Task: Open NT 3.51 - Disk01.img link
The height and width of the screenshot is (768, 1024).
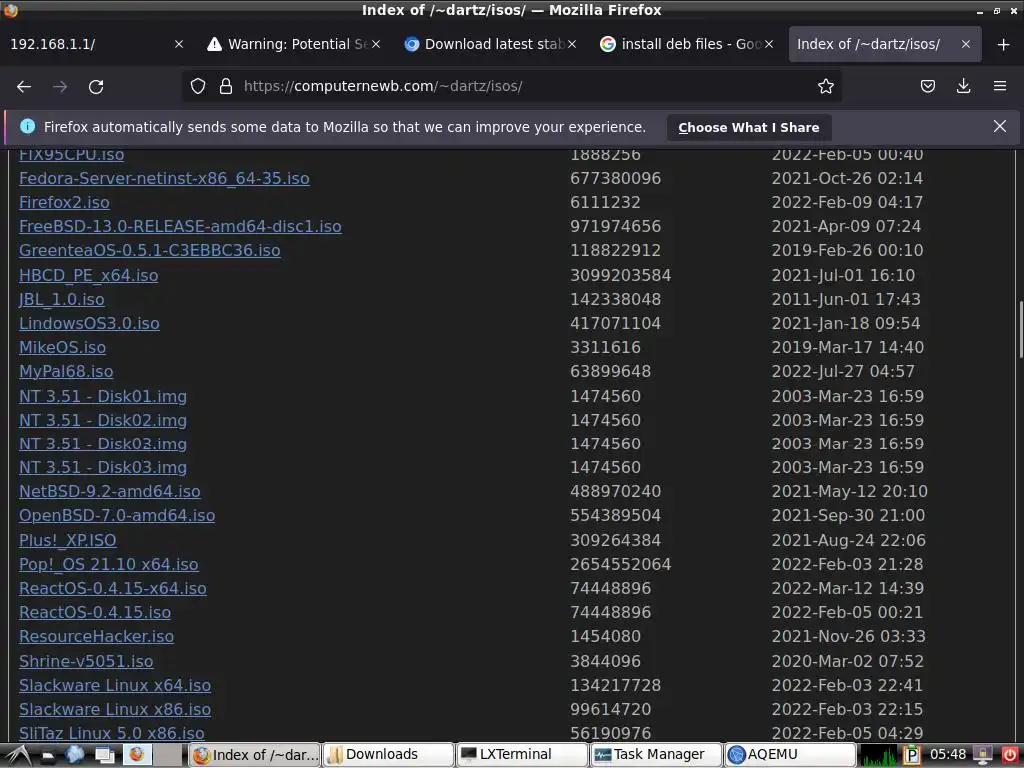Action: (x=103, y=396)
